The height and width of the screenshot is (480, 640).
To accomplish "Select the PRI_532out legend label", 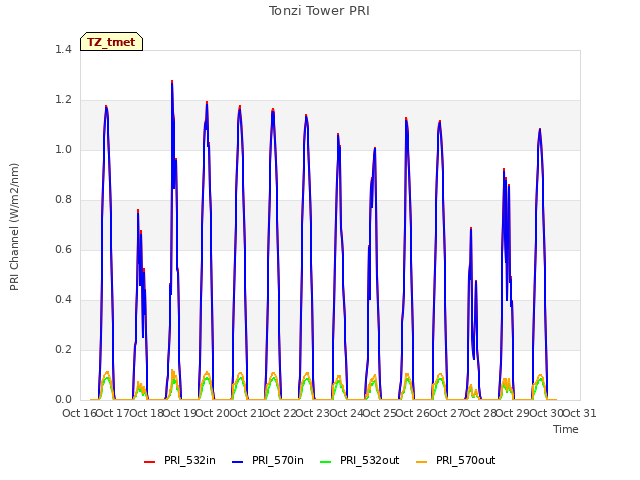I will [x=369, y=460].
